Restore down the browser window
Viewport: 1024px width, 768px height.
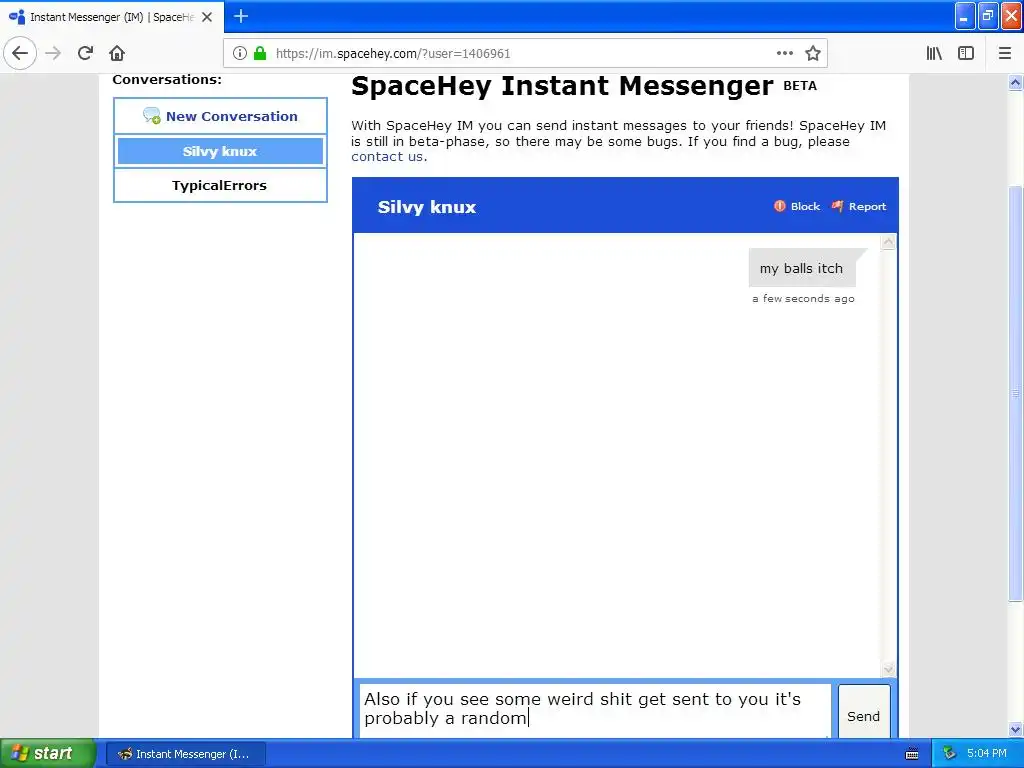tap(988, 17)
